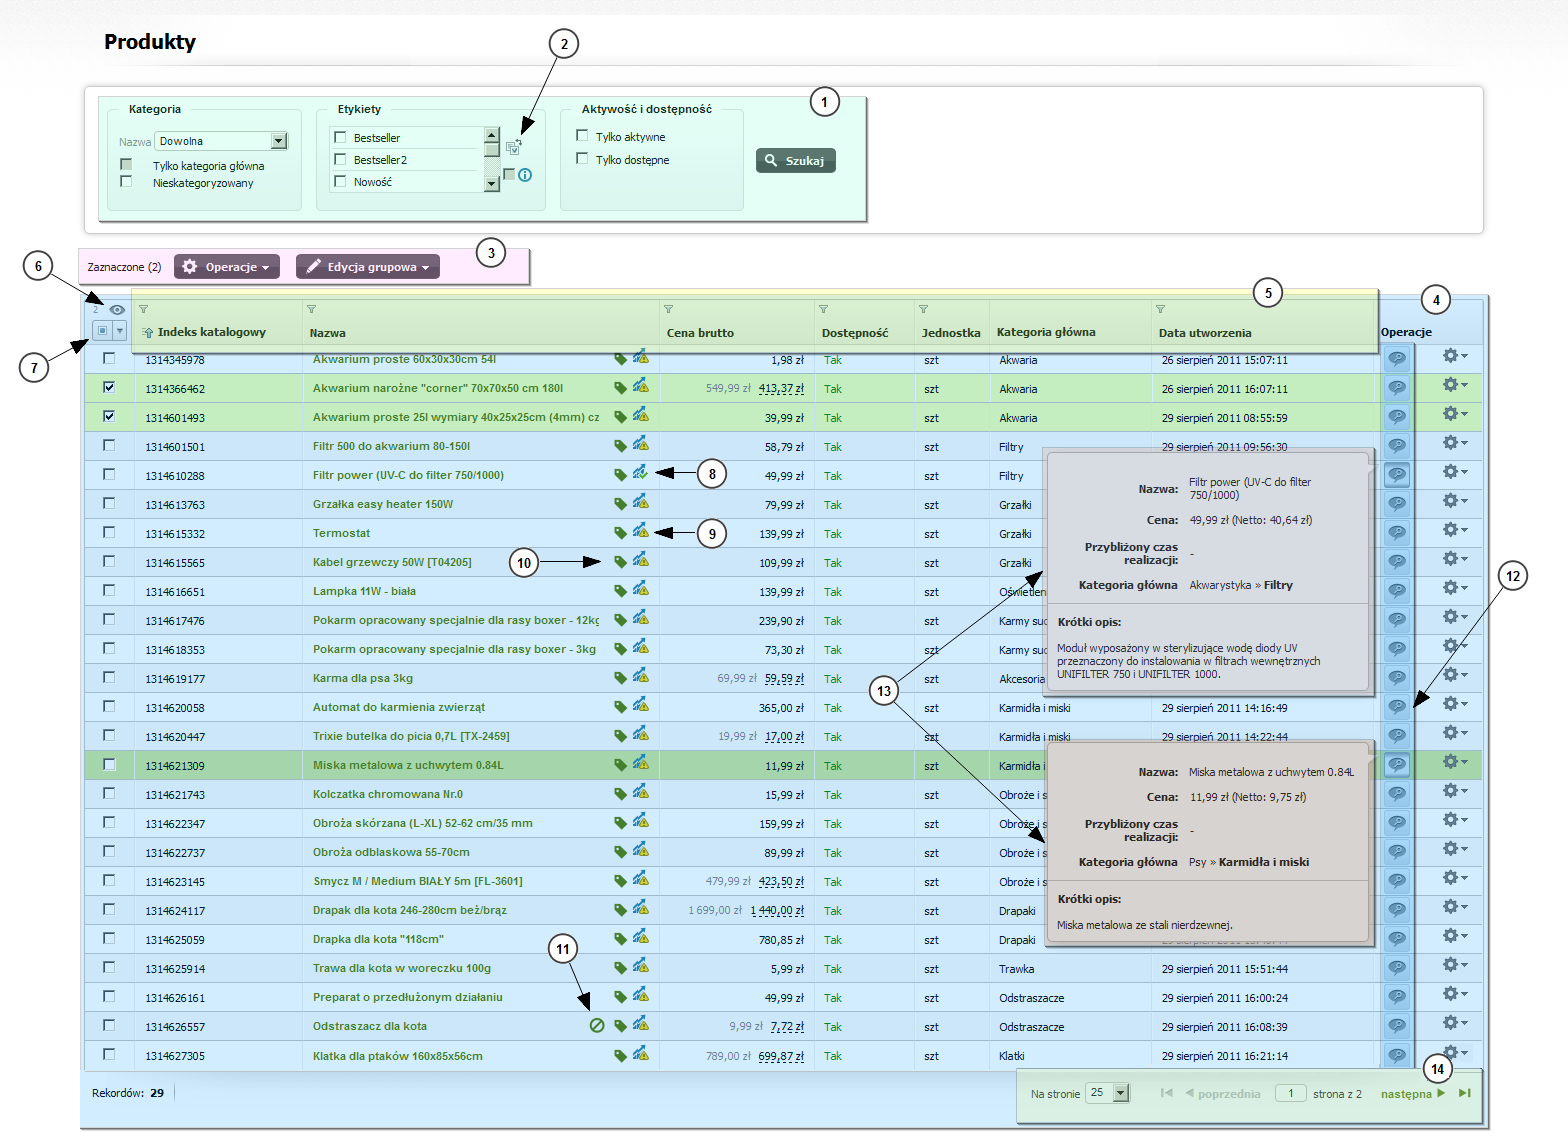Image resolution: width=1568 pixels, height=1142 pixels.
Task: Click the blue info icon in Etykiety
Action: click(x=525, y=175)
